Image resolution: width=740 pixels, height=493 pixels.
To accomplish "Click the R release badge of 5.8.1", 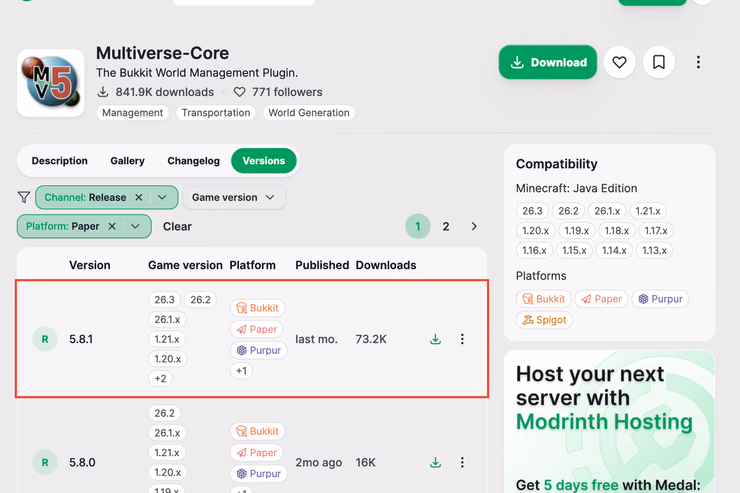I will [x=45, y=339].
